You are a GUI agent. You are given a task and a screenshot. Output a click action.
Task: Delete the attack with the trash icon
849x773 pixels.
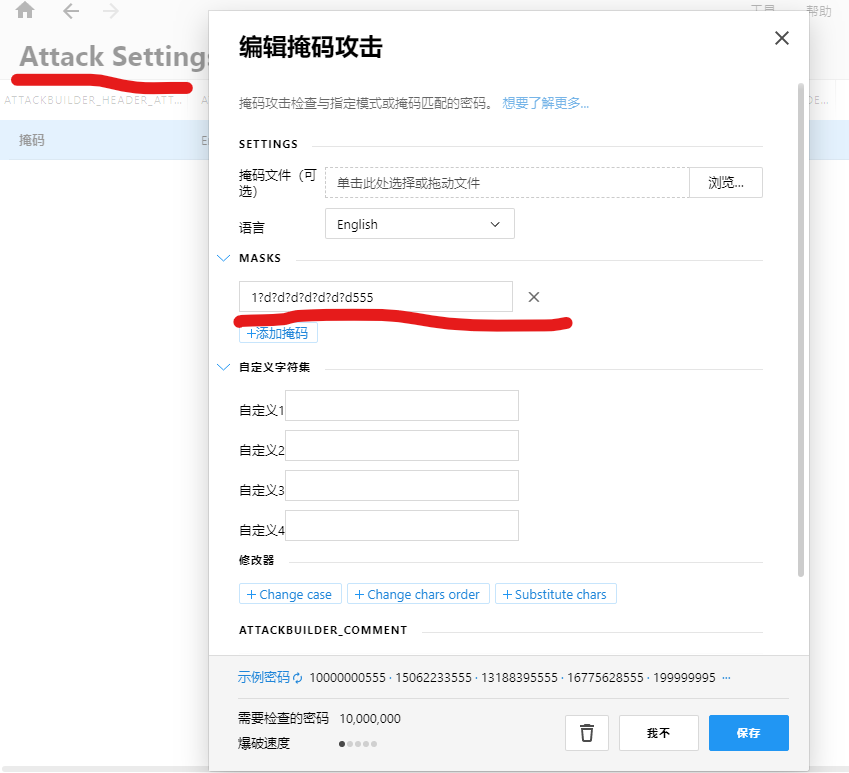[x=586, y=733]
